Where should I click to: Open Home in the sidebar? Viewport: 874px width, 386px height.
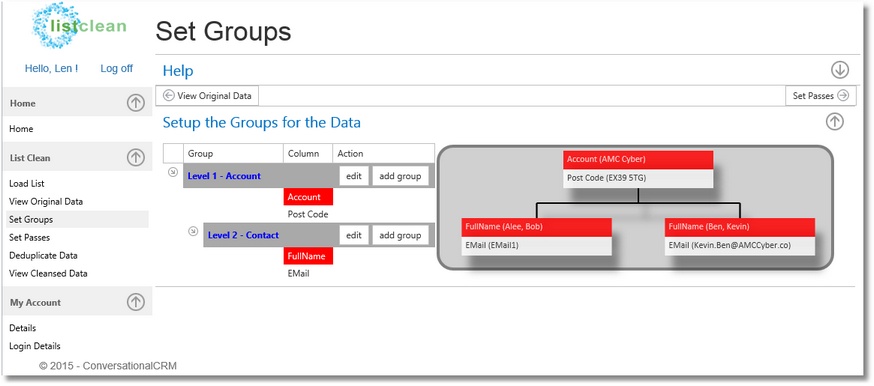coord(21,129)
